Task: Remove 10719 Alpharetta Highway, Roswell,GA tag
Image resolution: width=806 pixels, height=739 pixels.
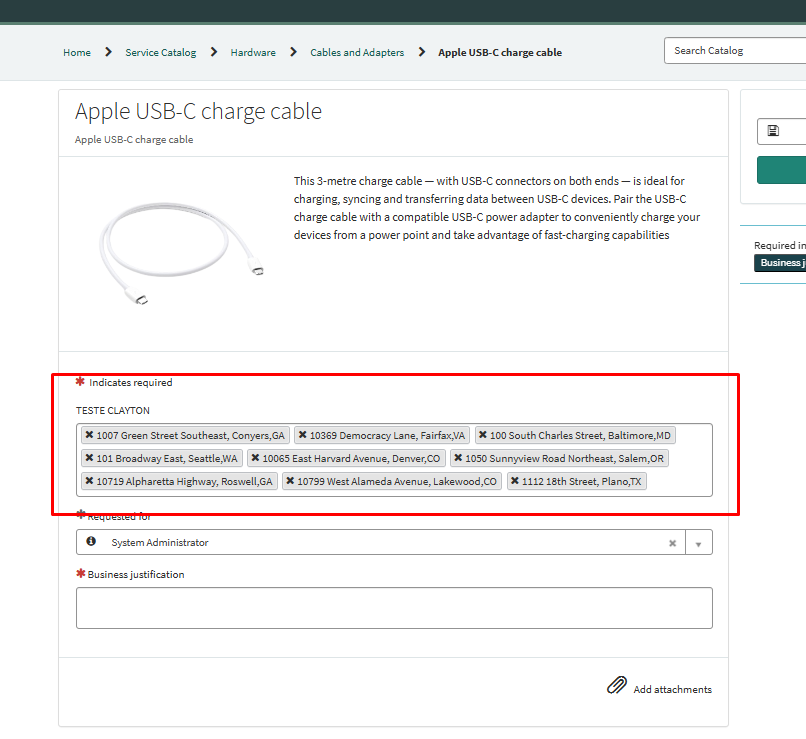Action: click(x=89, y=481)
